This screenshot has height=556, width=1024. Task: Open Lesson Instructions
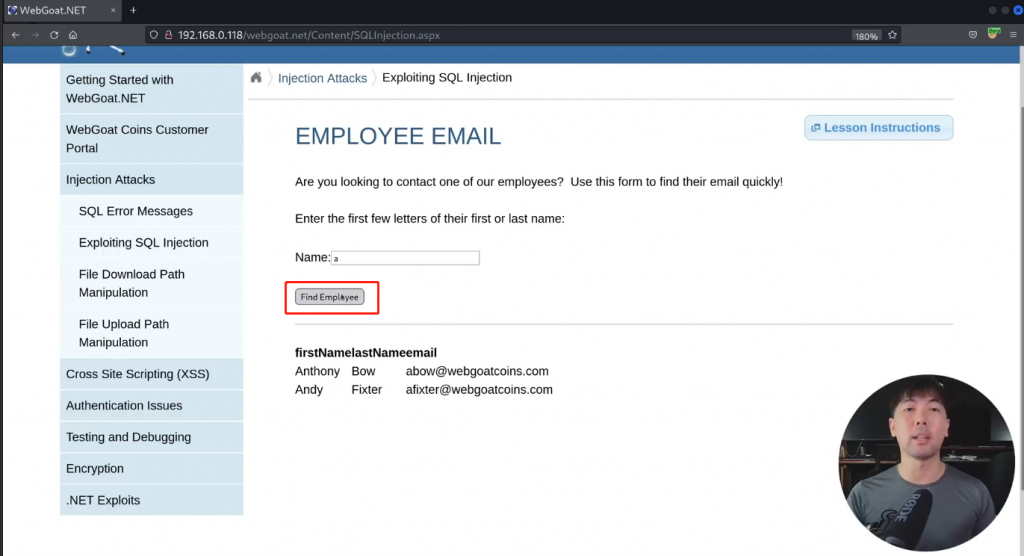(878, 127)
